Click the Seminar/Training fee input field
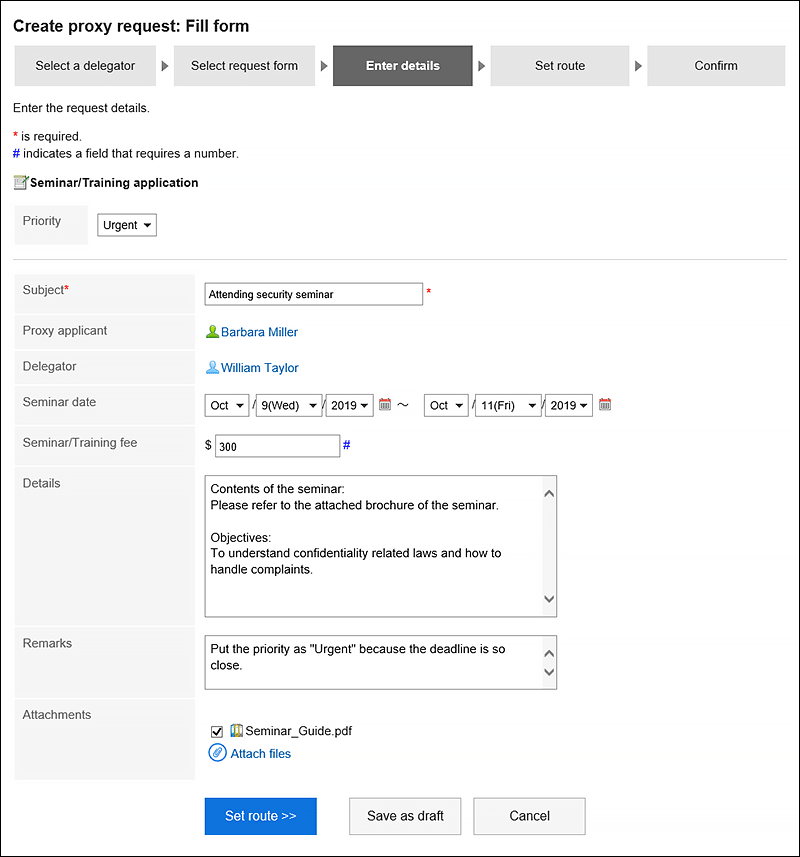 click(278, 446)
